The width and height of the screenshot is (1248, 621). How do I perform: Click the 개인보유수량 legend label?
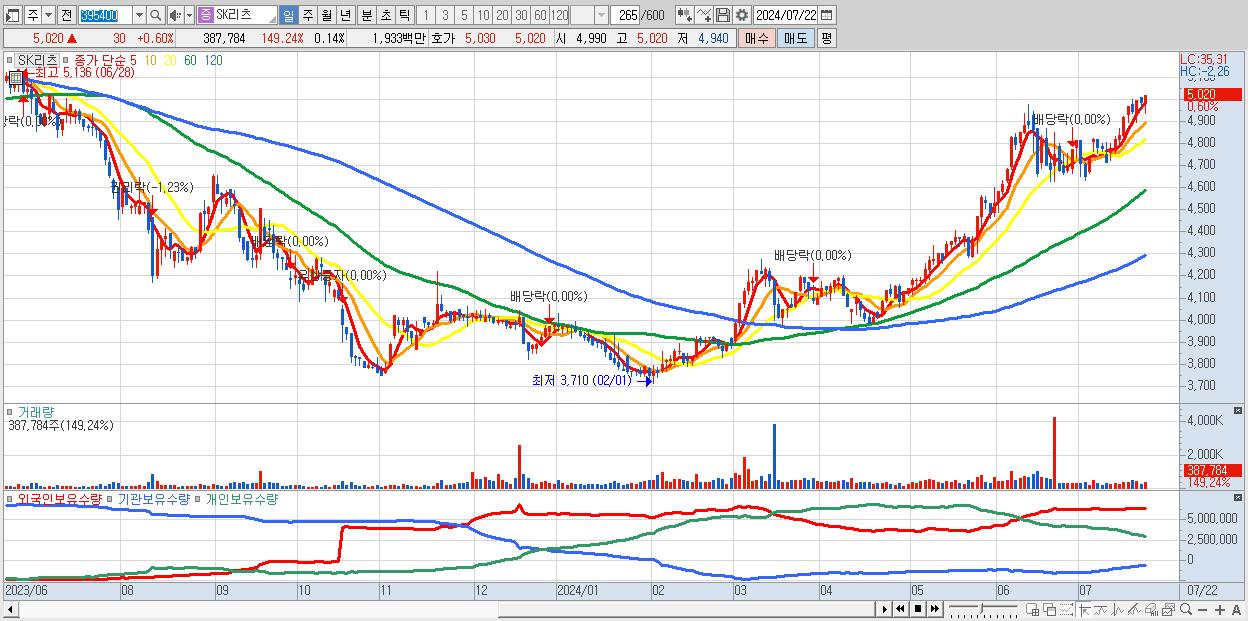(241, 498)
